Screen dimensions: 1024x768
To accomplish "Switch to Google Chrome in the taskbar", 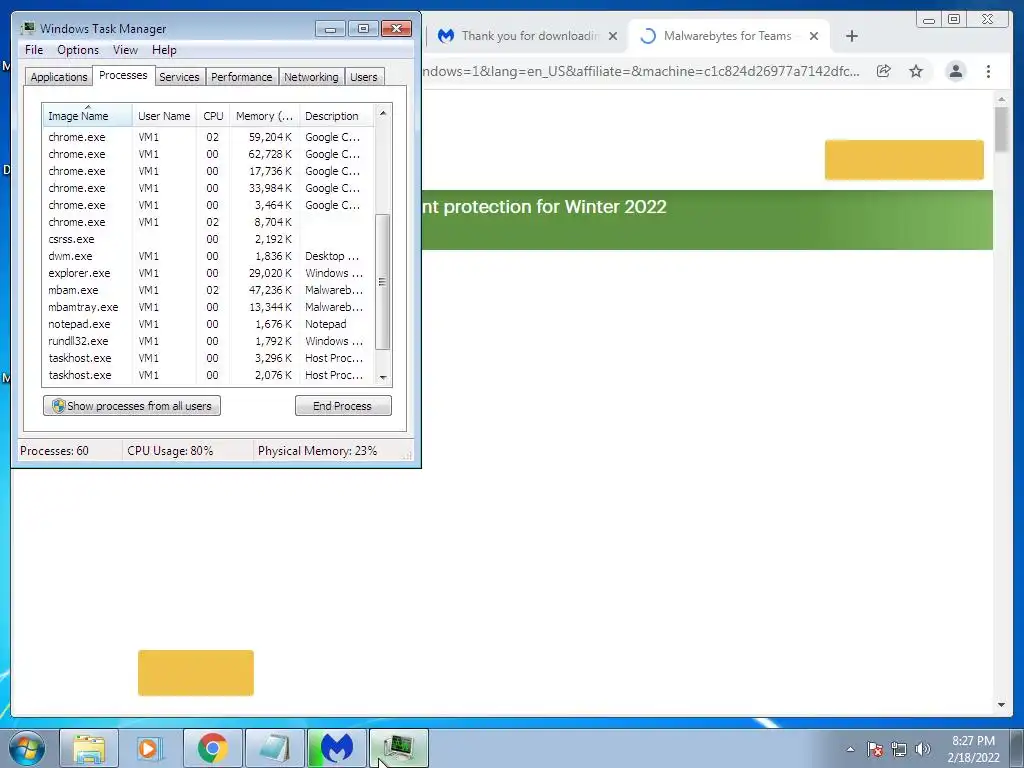I will pos(212,748).
